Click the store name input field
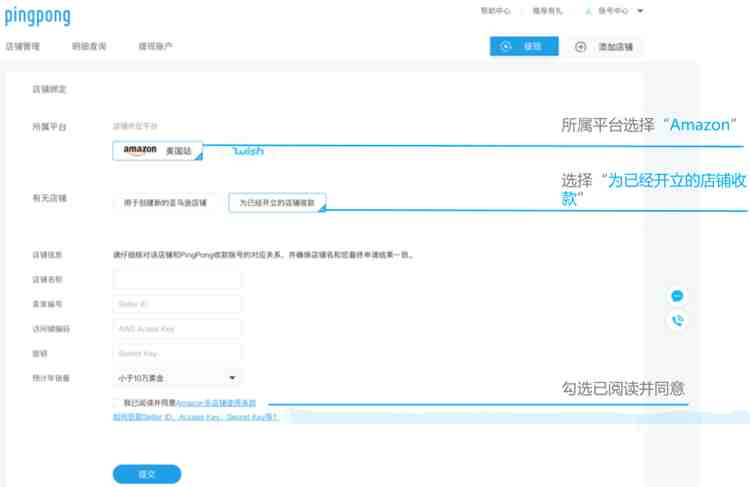 click(x=177, y=279)
